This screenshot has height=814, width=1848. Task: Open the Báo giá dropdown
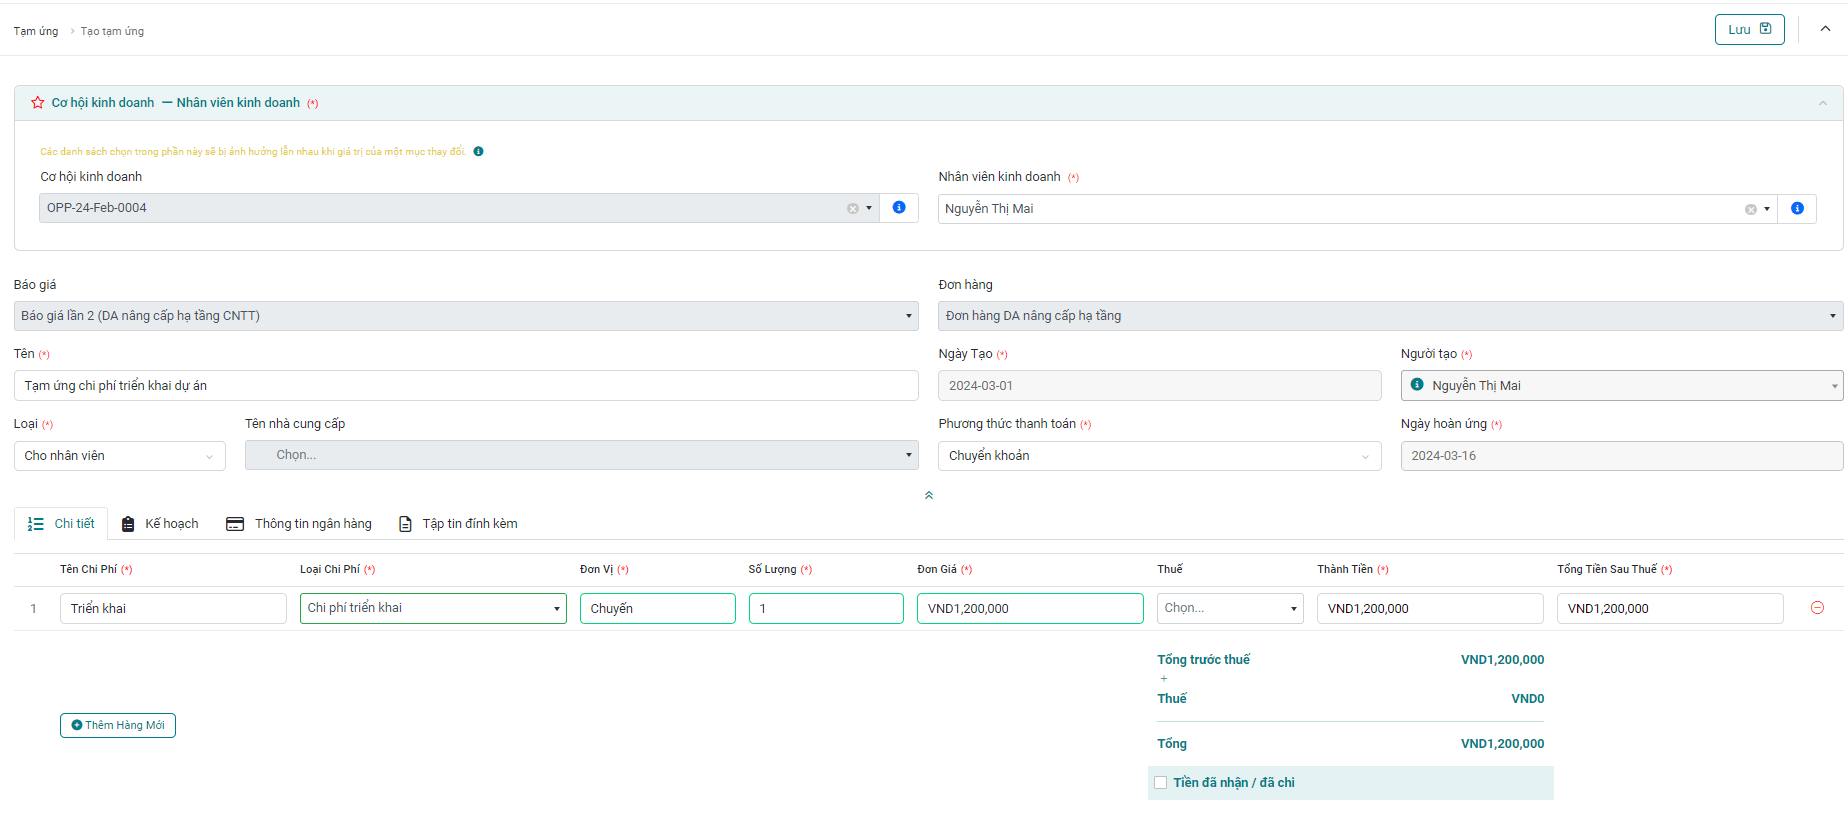coord(465,316)
